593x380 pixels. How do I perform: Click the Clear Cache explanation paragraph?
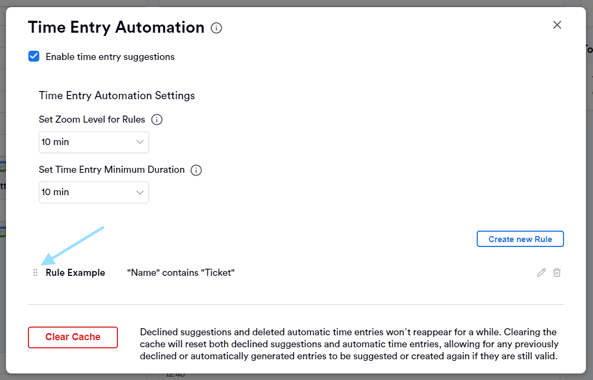[349, 344]
